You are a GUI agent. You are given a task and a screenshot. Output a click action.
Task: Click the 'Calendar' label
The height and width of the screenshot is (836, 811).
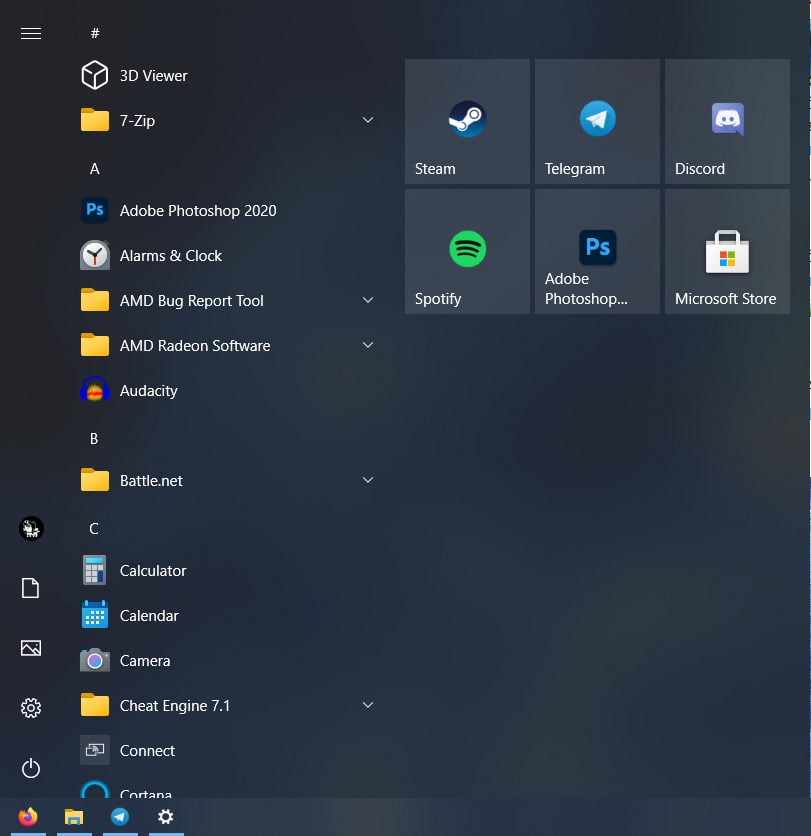149,615
